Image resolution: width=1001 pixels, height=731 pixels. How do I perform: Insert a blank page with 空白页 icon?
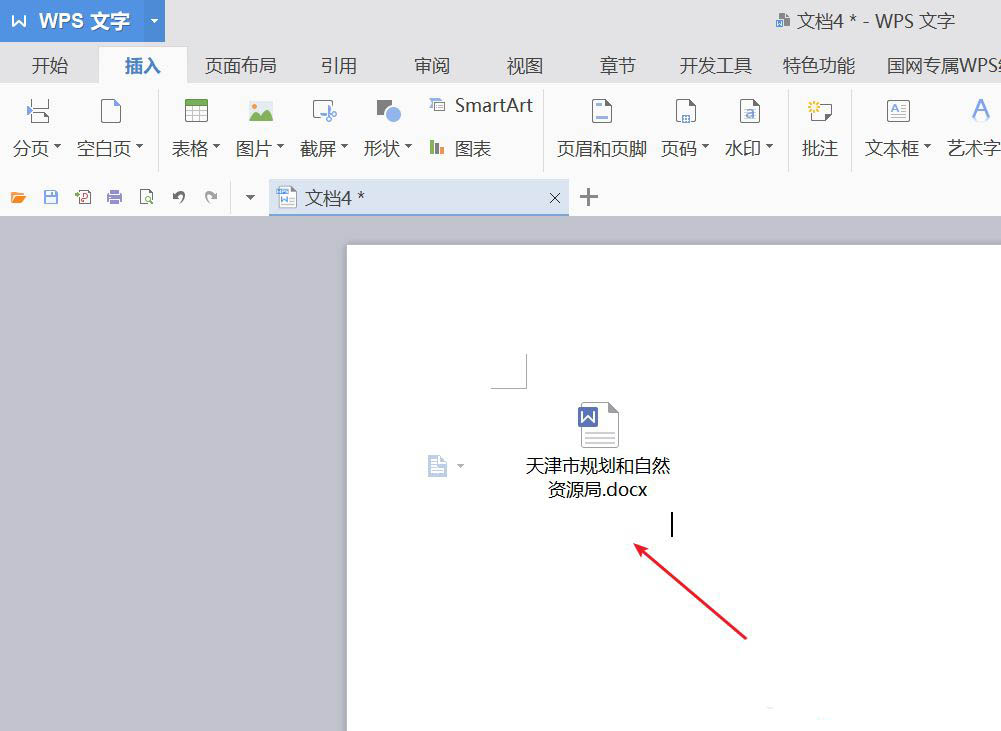pos(111,112)
